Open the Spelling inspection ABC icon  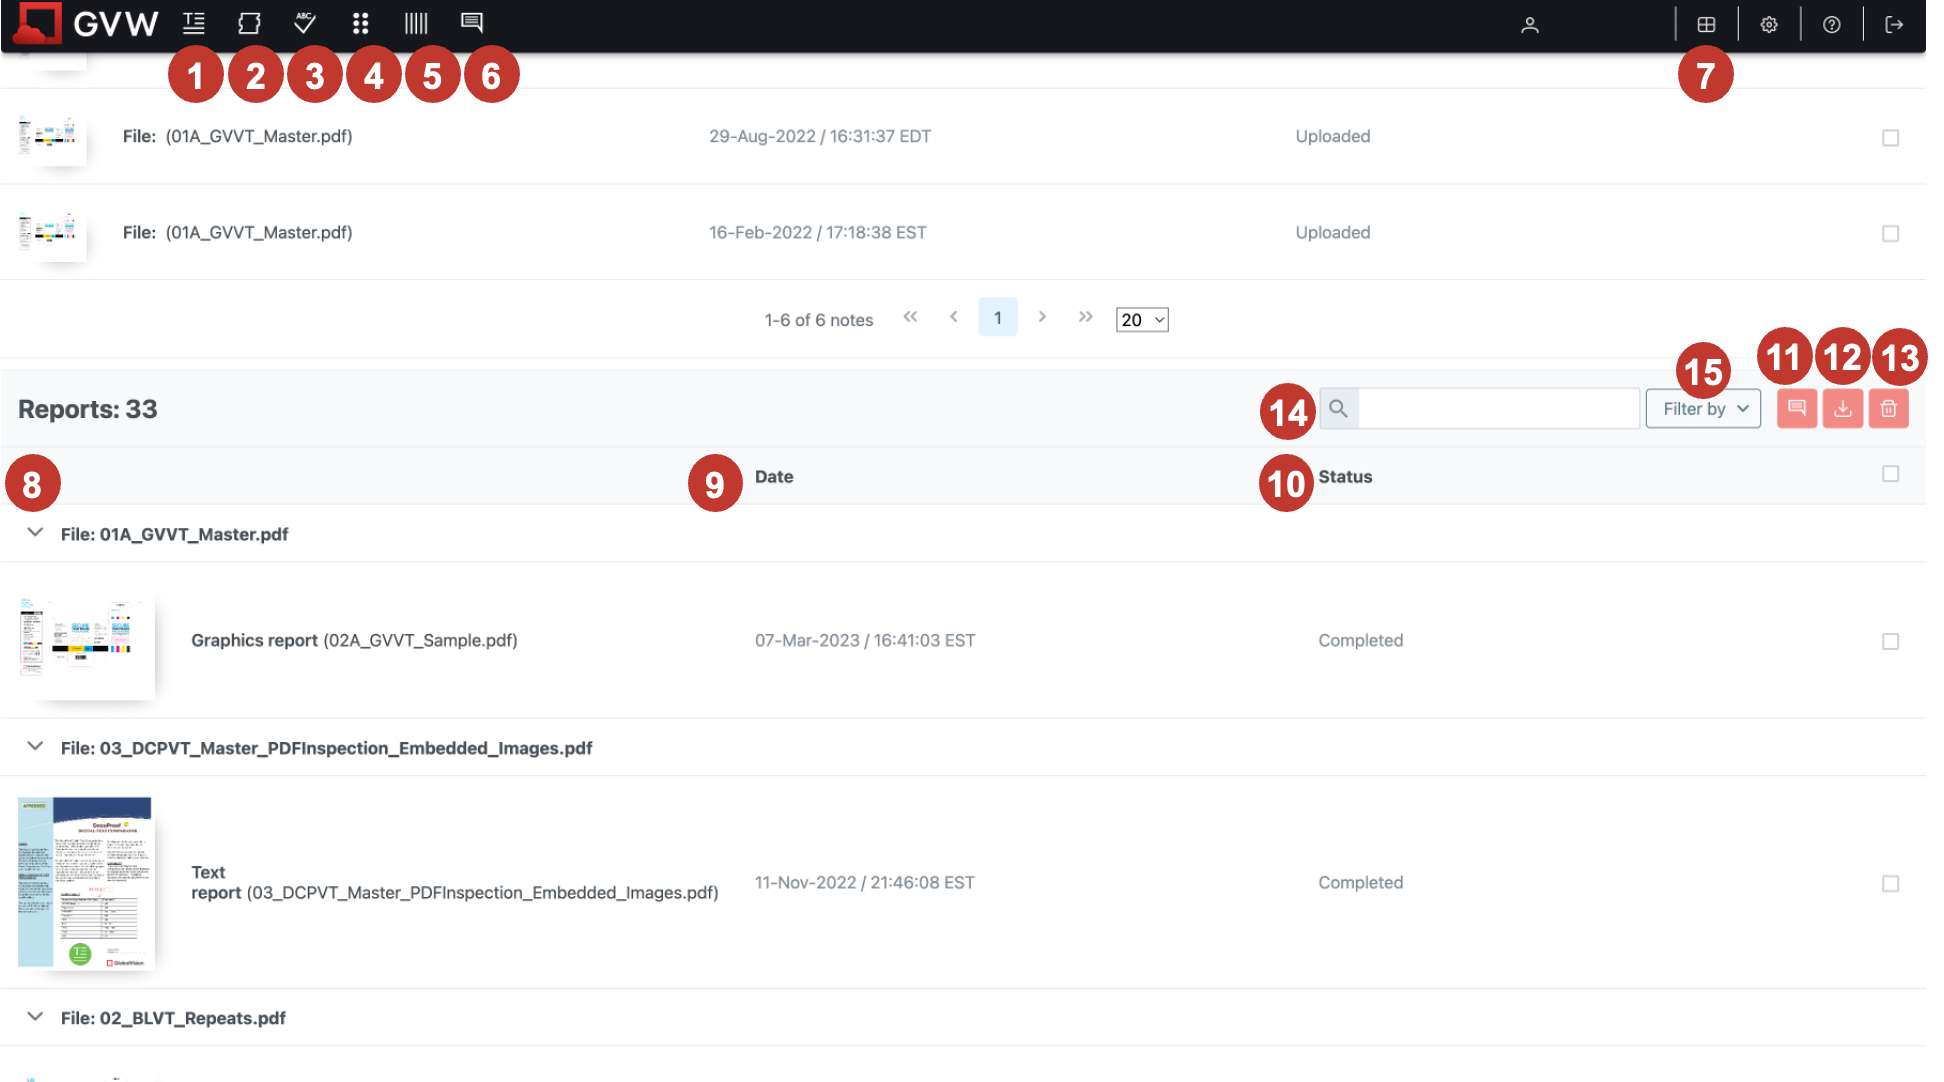[305, 23]
